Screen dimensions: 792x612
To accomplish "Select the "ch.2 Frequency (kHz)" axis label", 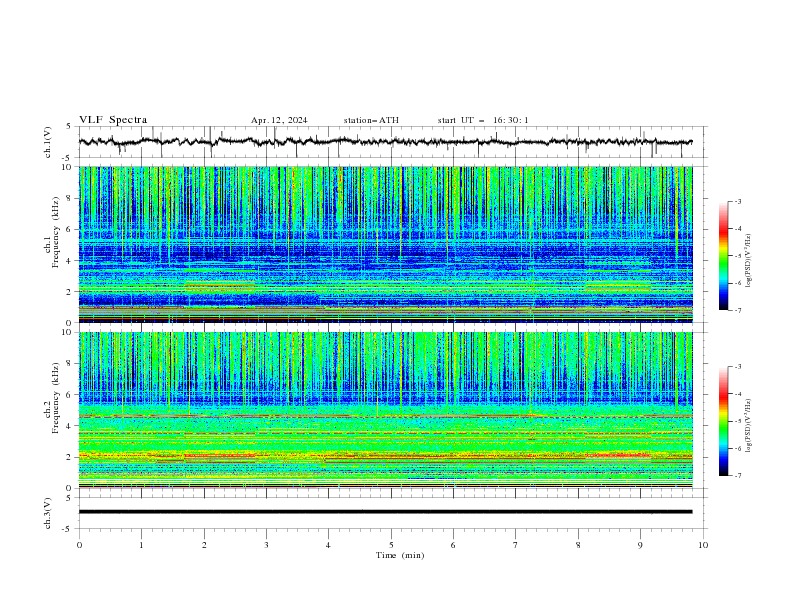I will [52, 397].
